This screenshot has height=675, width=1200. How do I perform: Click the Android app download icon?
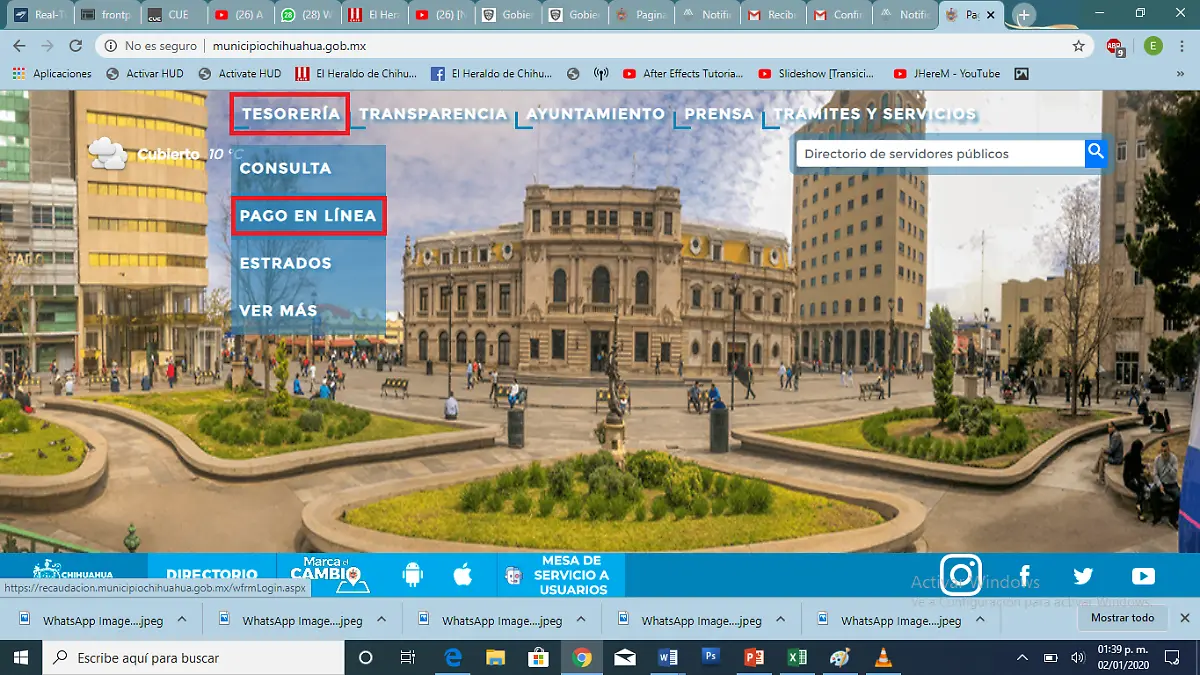pyautogui.click(x=412, y=575)
